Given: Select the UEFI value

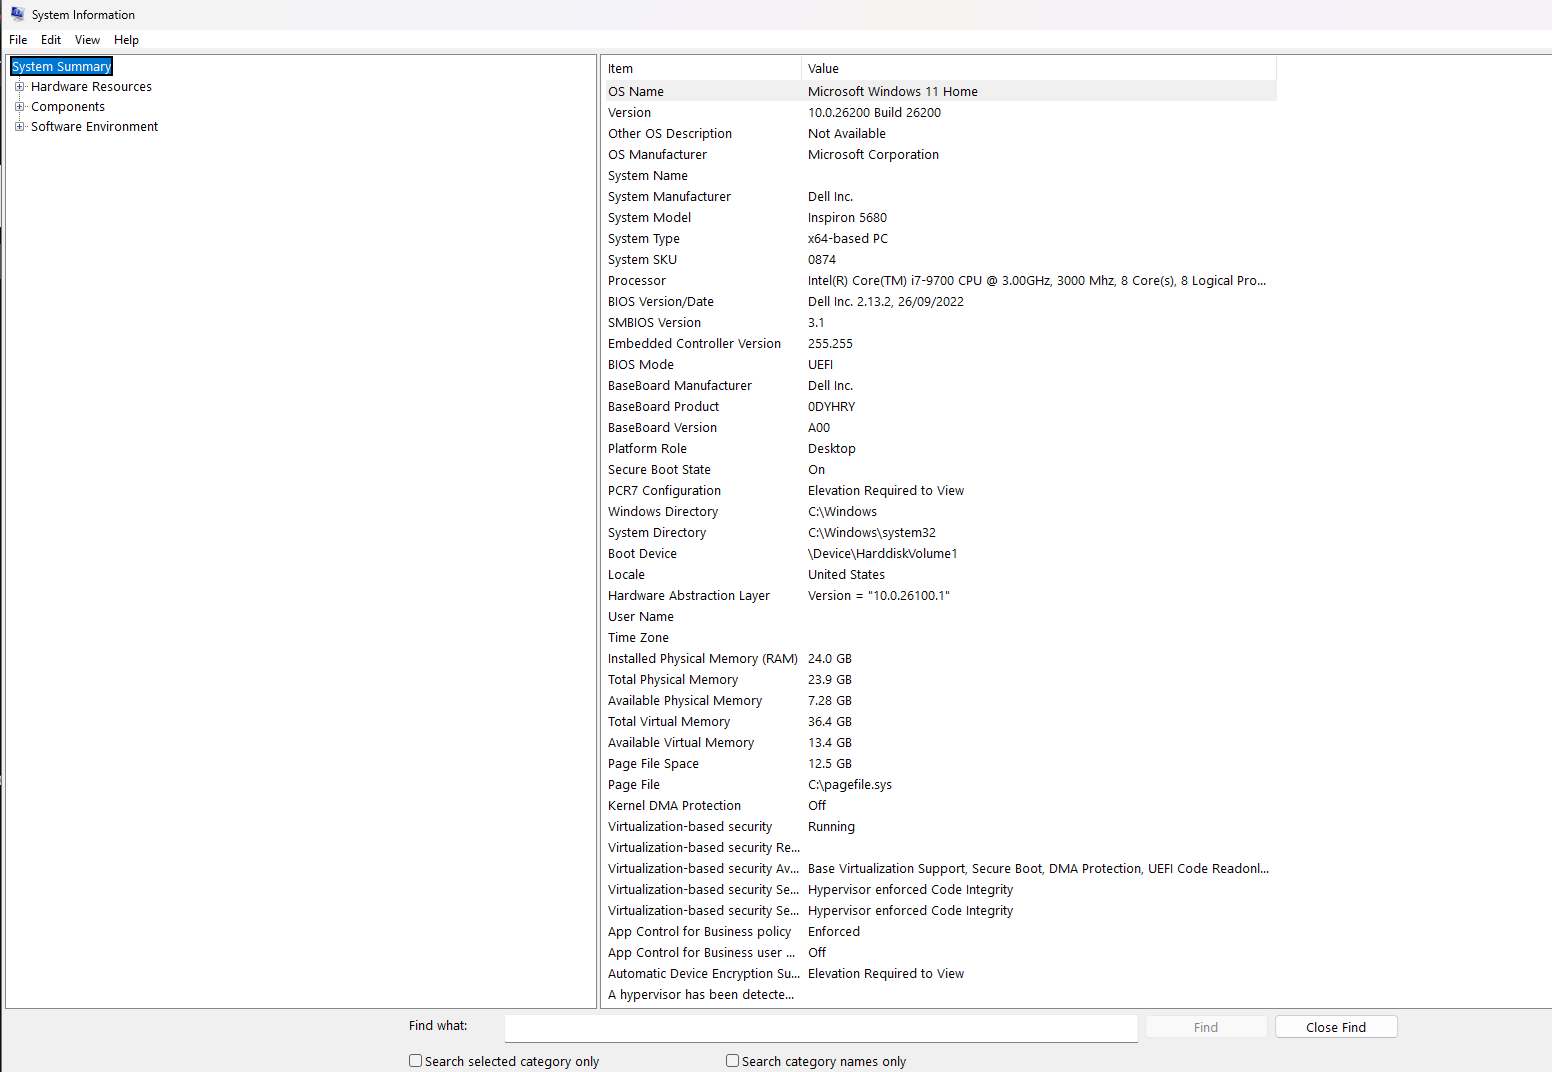Looking at the screenshot, I should [820, 365].
